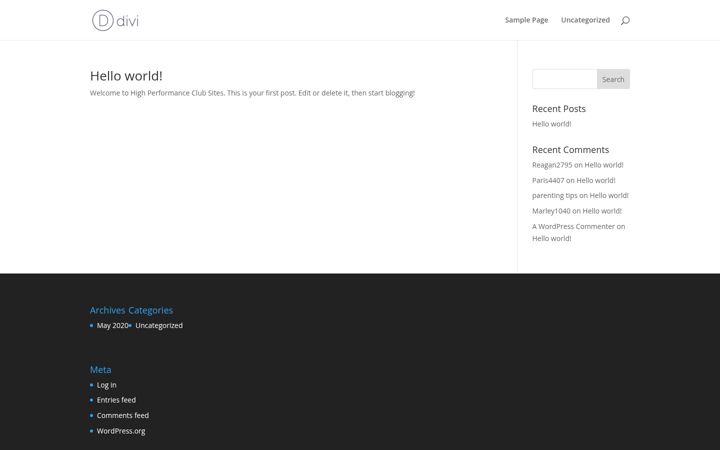720x450 pixels.
Task: Open the Comments feed link
Action: pos(123,416)
